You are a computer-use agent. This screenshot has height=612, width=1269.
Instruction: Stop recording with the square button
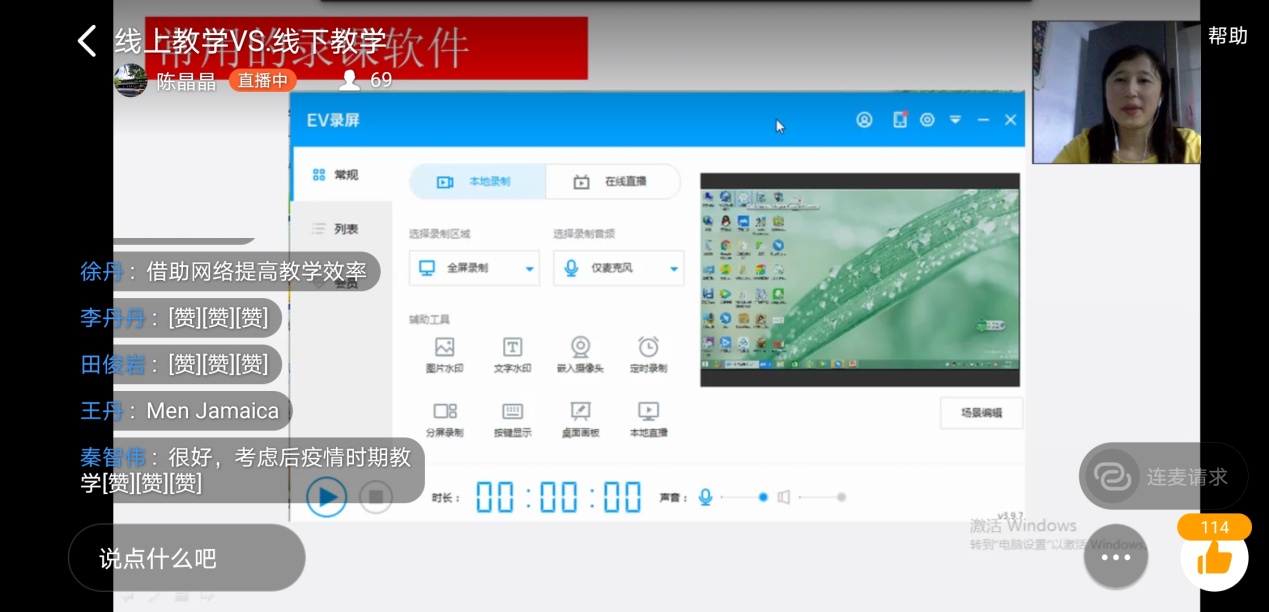[x=376, y=496]
